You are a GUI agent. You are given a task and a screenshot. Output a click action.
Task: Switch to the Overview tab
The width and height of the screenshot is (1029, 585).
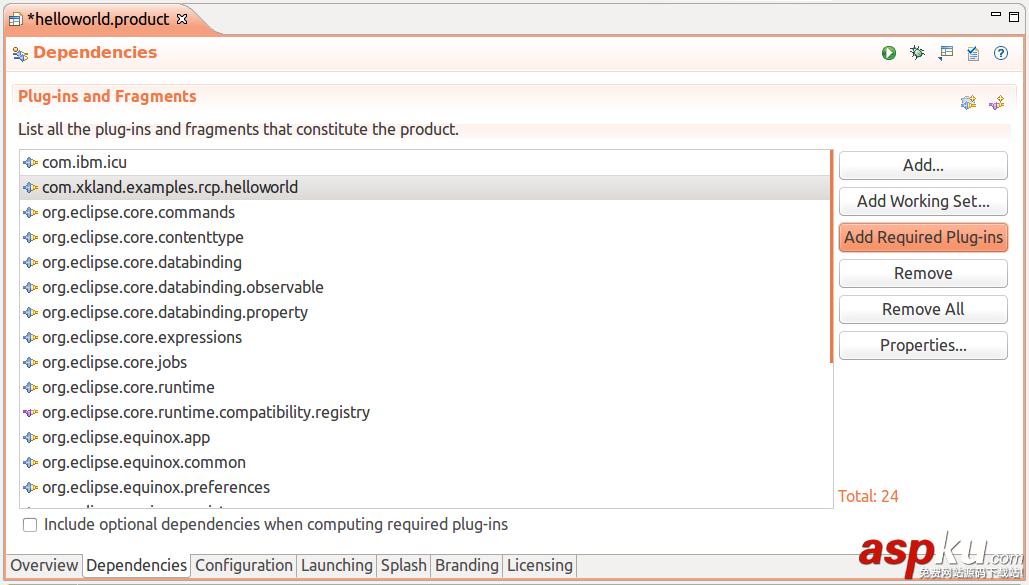click(x=44, y=565)
